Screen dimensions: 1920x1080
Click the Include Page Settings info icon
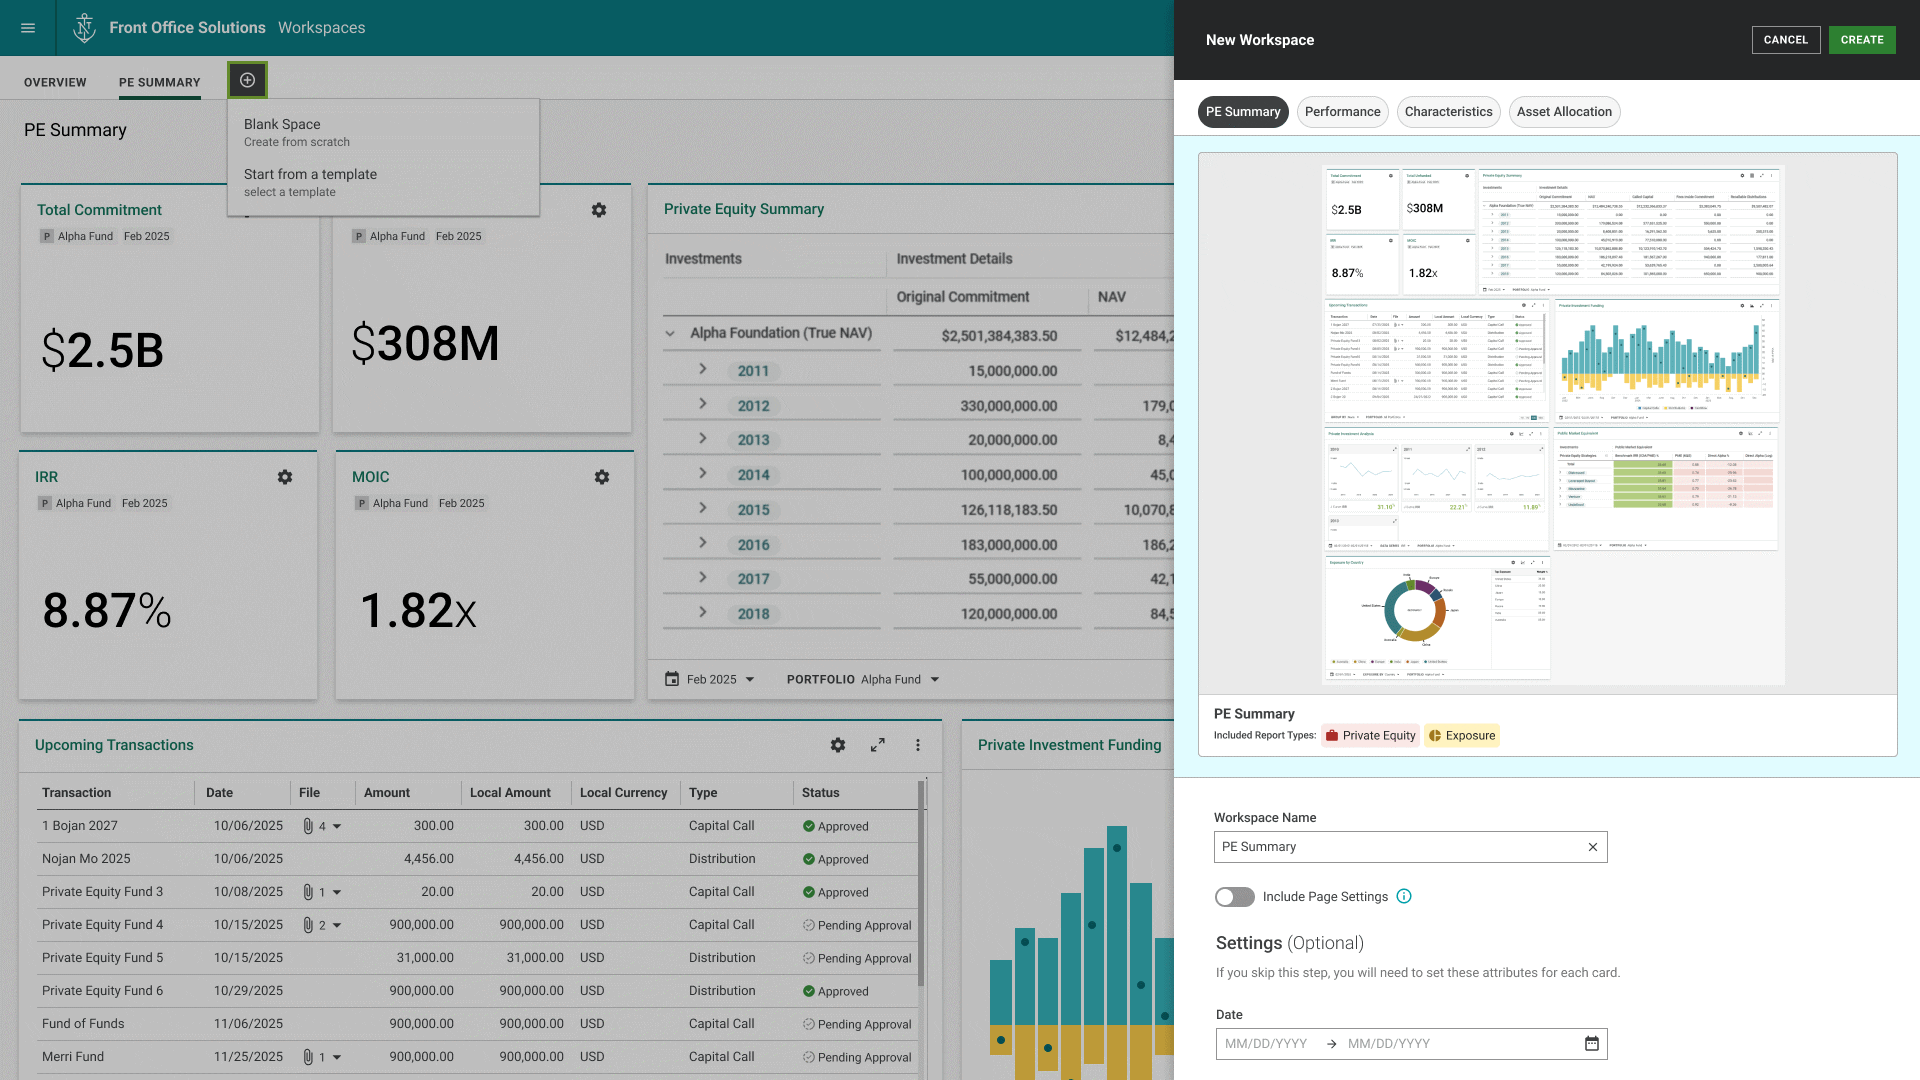1404,897
